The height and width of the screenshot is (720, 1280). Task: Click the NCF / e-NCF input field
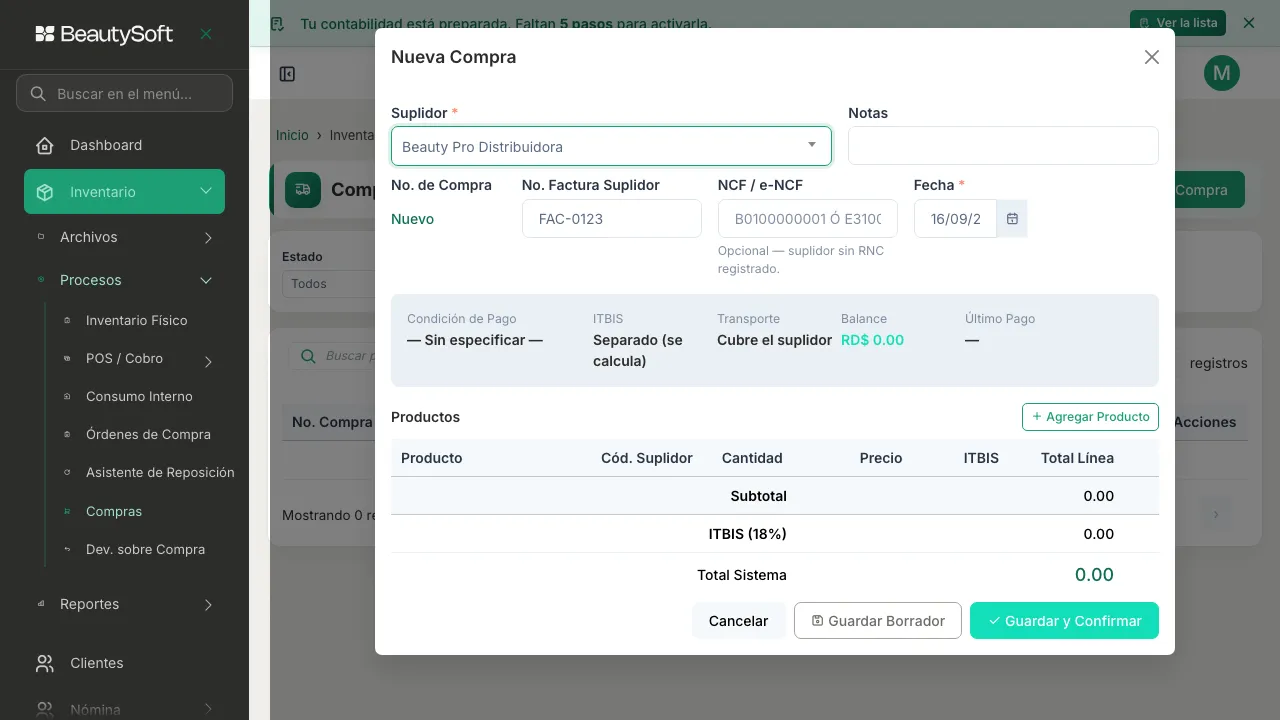[x=808, y=219]
